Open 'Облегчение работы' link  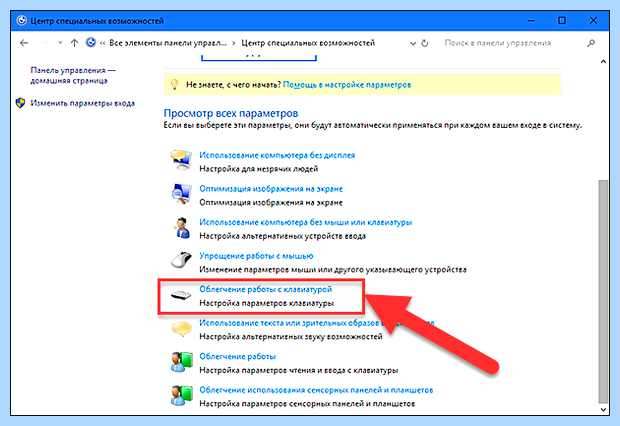coord(237,356)
